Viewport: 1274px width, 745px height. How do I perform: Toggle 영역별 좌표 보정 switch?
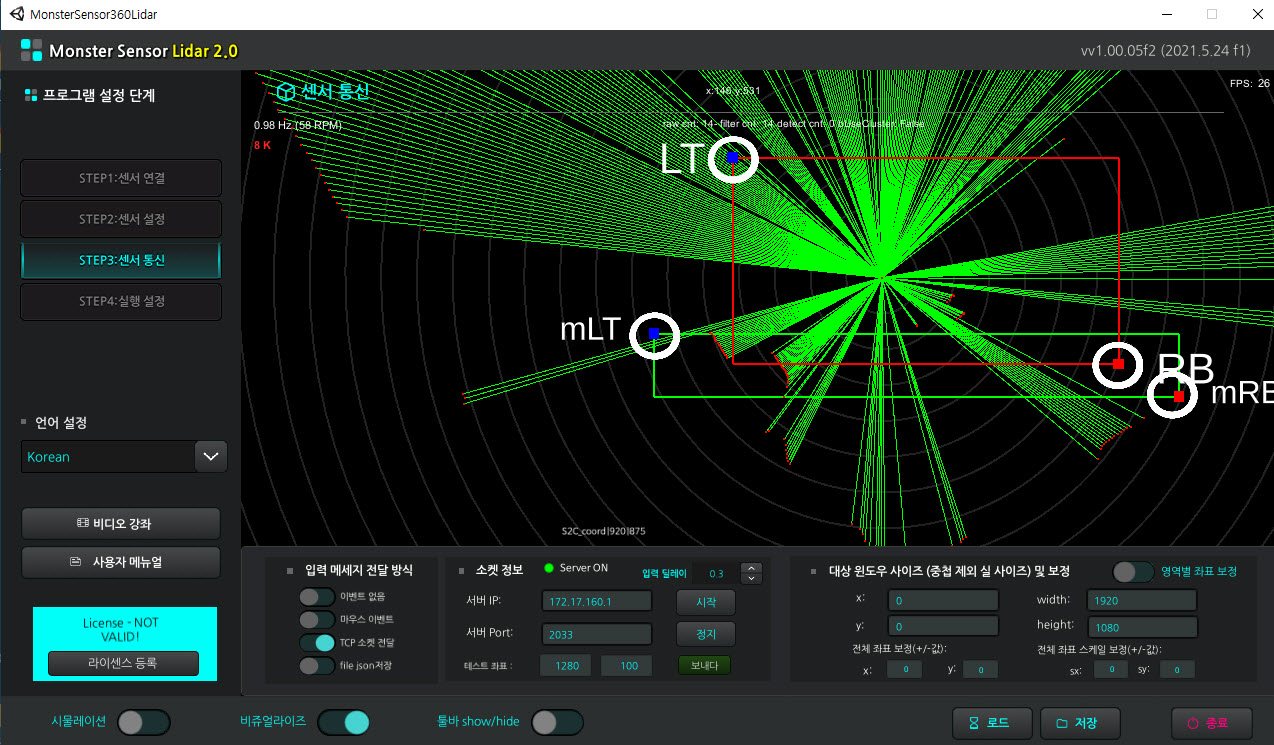click(1133, 572)
